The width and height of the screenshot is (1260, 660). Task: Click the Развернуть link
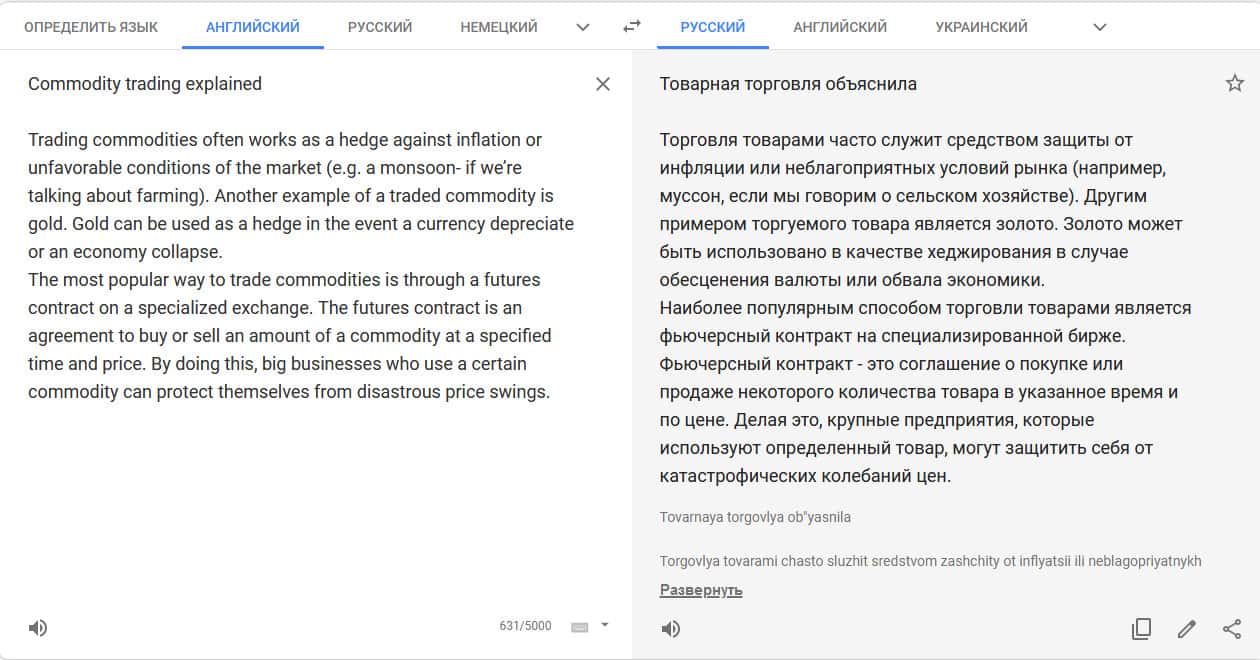click(x=701, y=590)
